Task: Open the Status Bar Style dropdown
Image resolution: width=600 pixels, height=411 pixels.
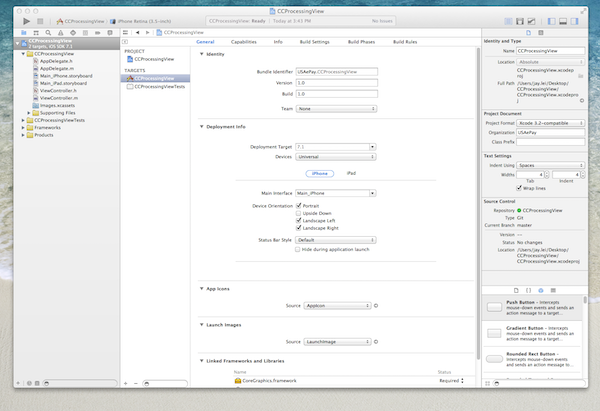Action: (335, 240)
